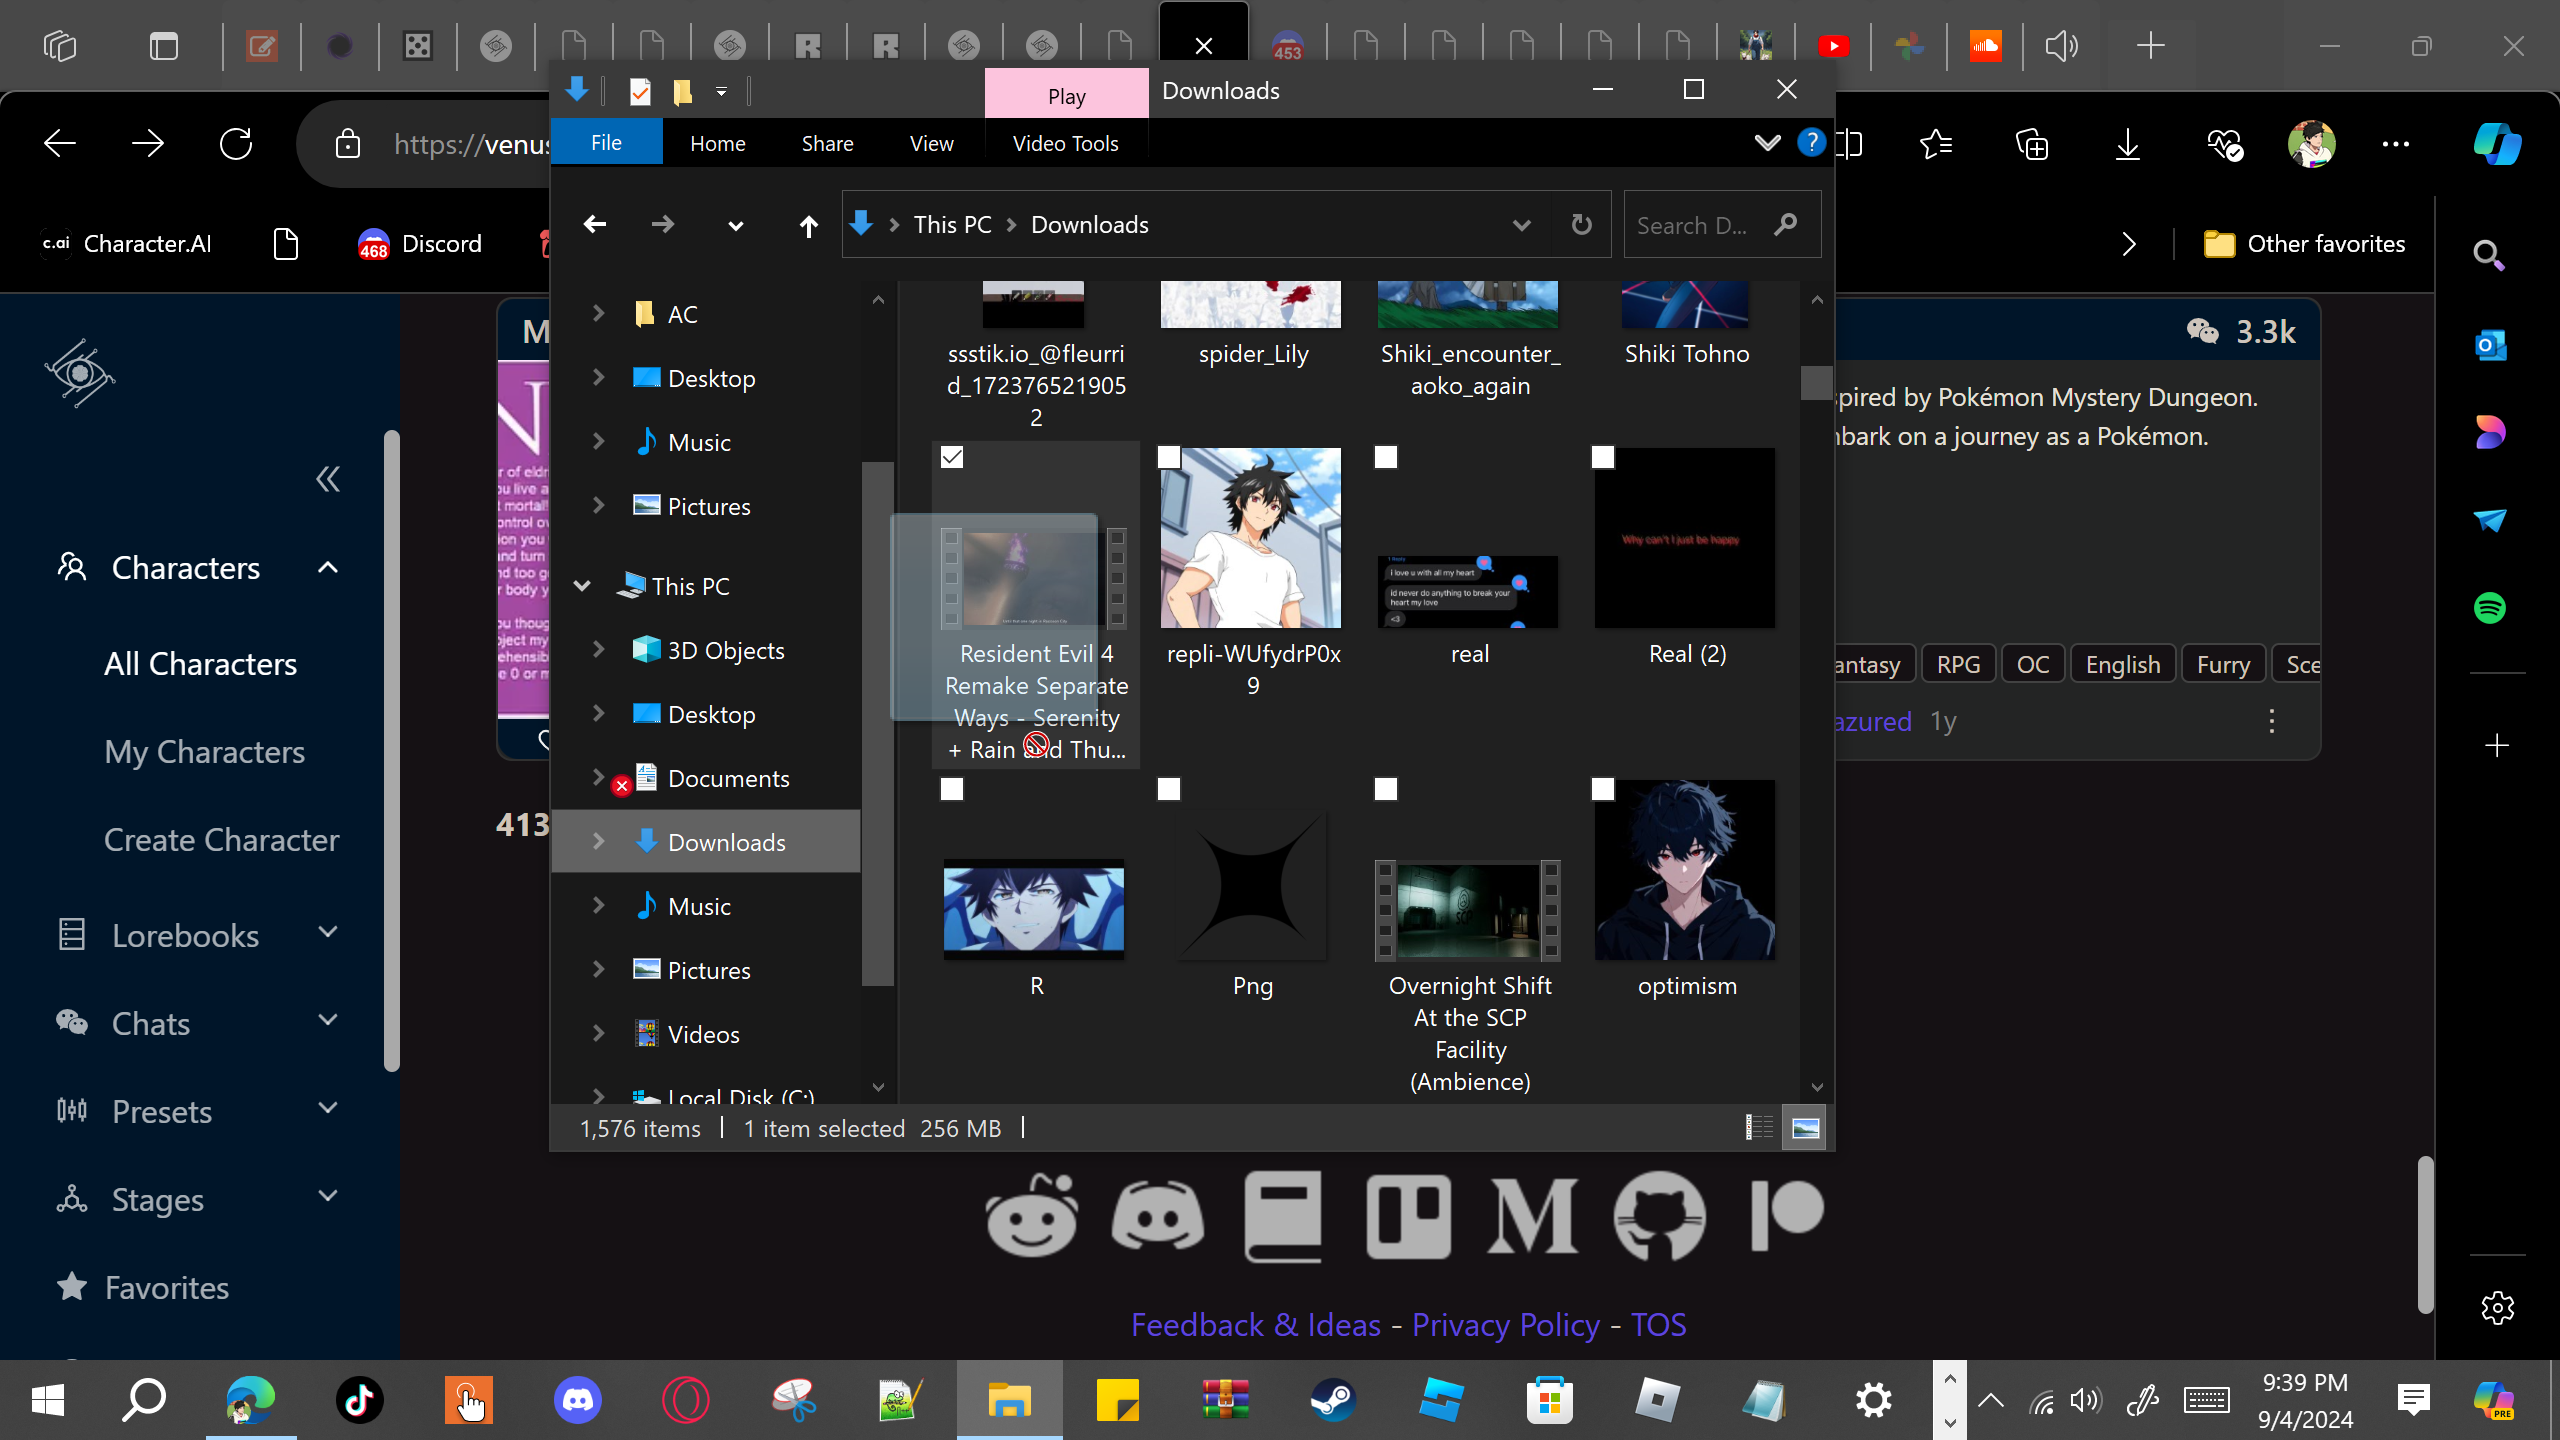The width and height of the screenshot is (2560, 1440).
Task: Tick the checkbox on the optimism image
Action: (x=1603, y=790)
